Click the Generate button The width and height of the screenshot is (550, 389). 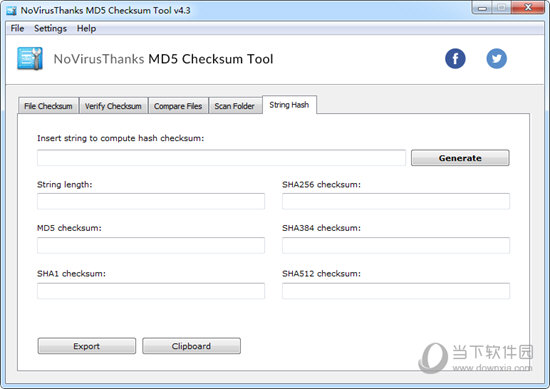tap(460, 158)
